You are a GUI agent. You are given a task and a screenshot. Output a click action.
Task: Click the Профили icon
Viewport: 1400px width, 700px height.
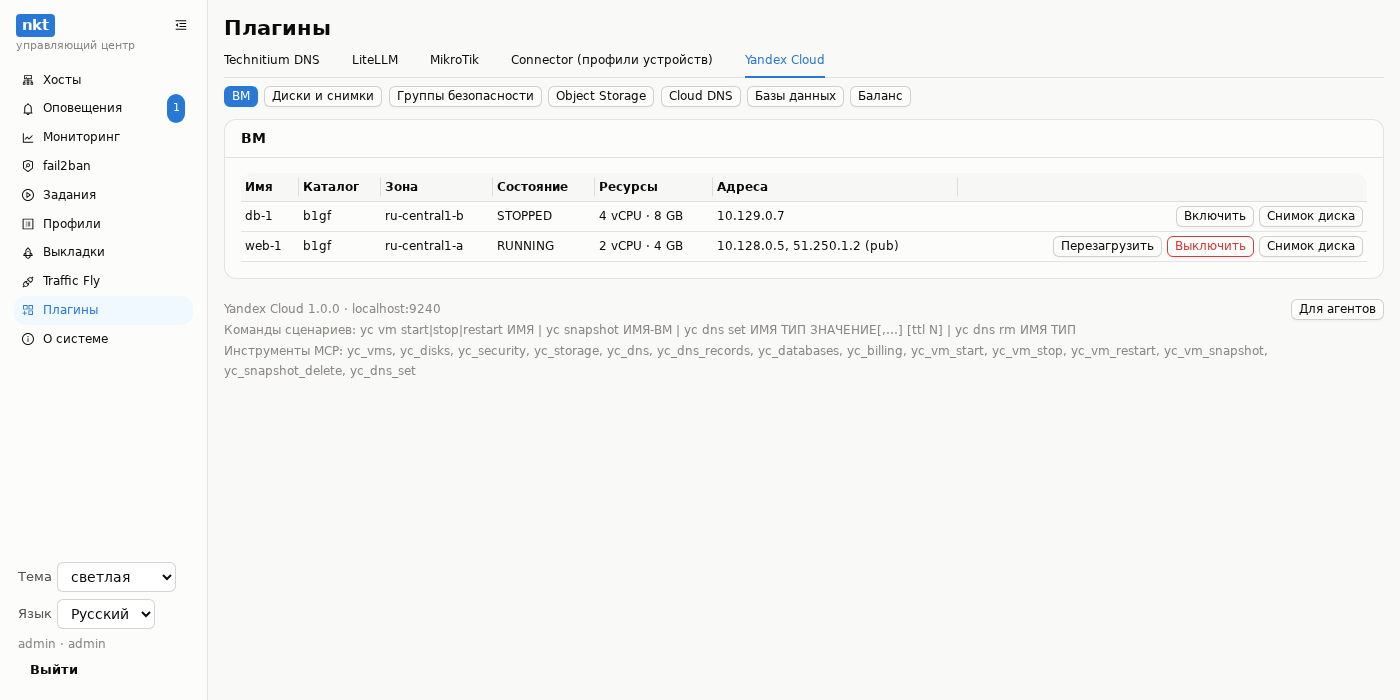28,224
